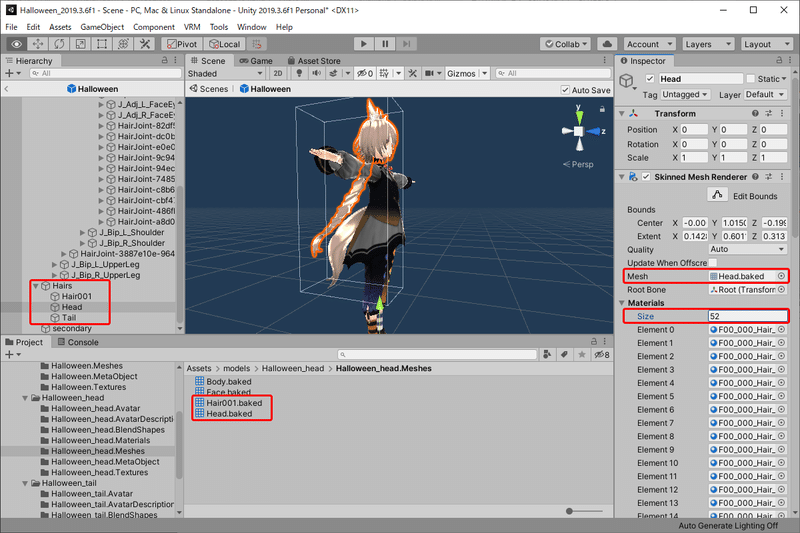Image resolution: width=800 pixels, height=533 pixels.
Task: Open object picker for Mesh field
Action: coord(781,276)
